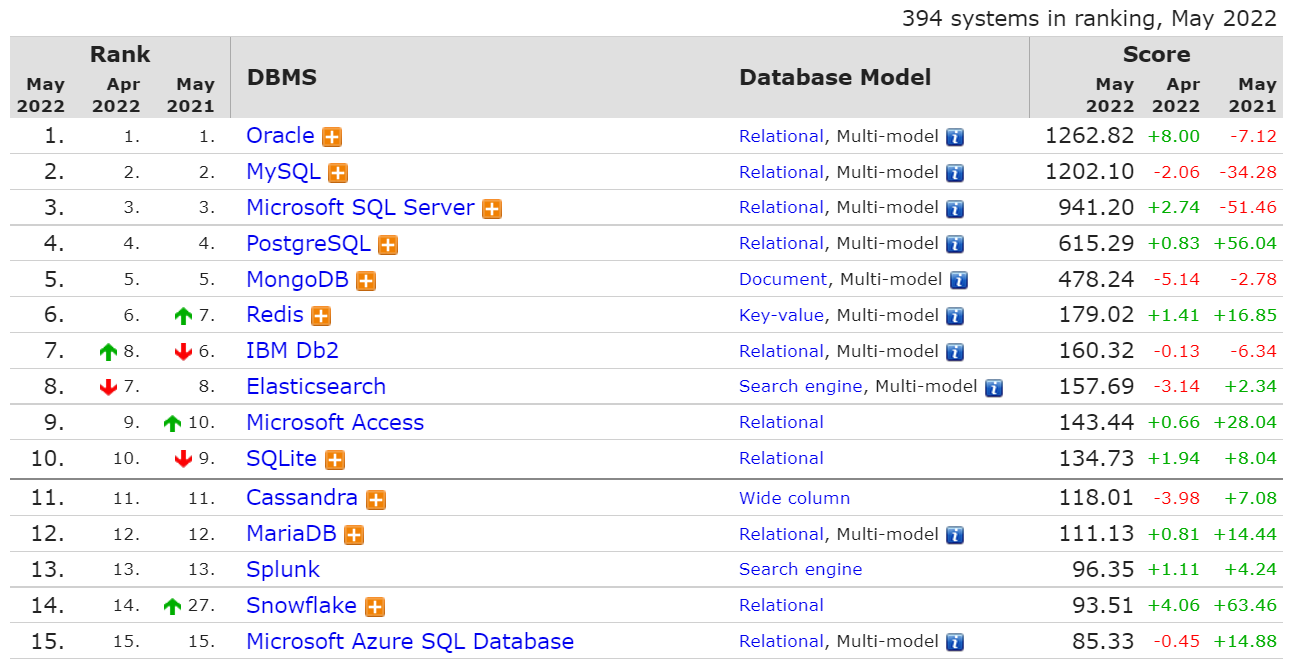Open the Microsoft Azure SQL Database link

coord(410,642)
